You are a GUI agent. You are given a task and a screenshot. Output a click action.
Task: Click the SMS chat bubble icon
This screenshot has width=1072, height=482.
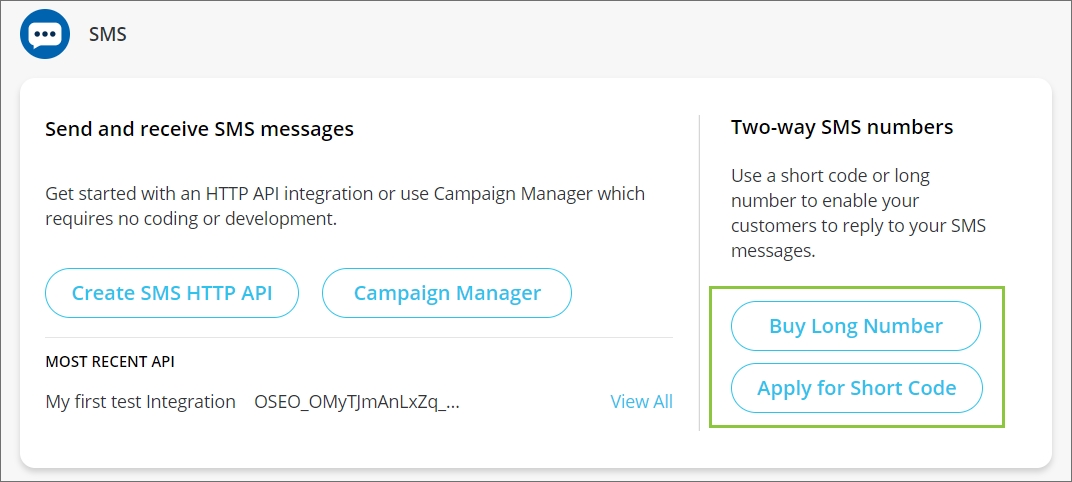coord(44,34)
